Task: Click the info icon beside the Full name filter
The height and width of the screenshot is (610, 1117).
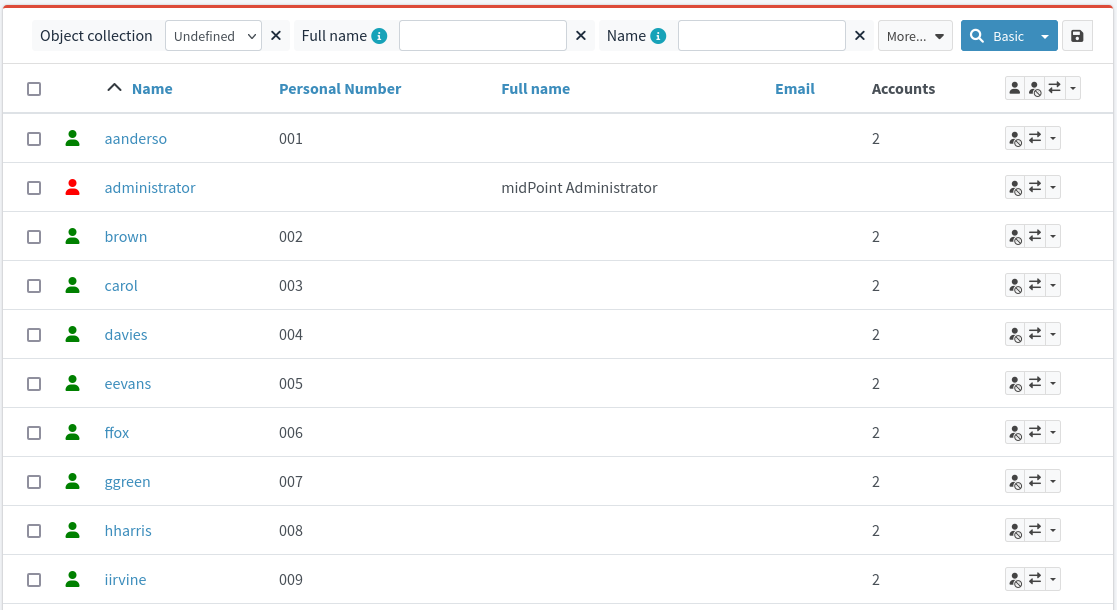Action: (379, 36)
